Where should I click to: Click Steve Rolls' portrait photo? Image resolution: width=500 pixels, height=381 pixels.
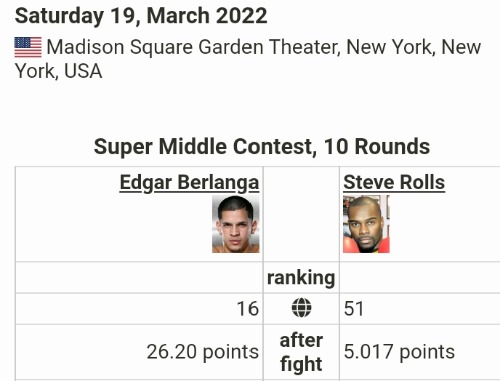(x=366, y=224)
